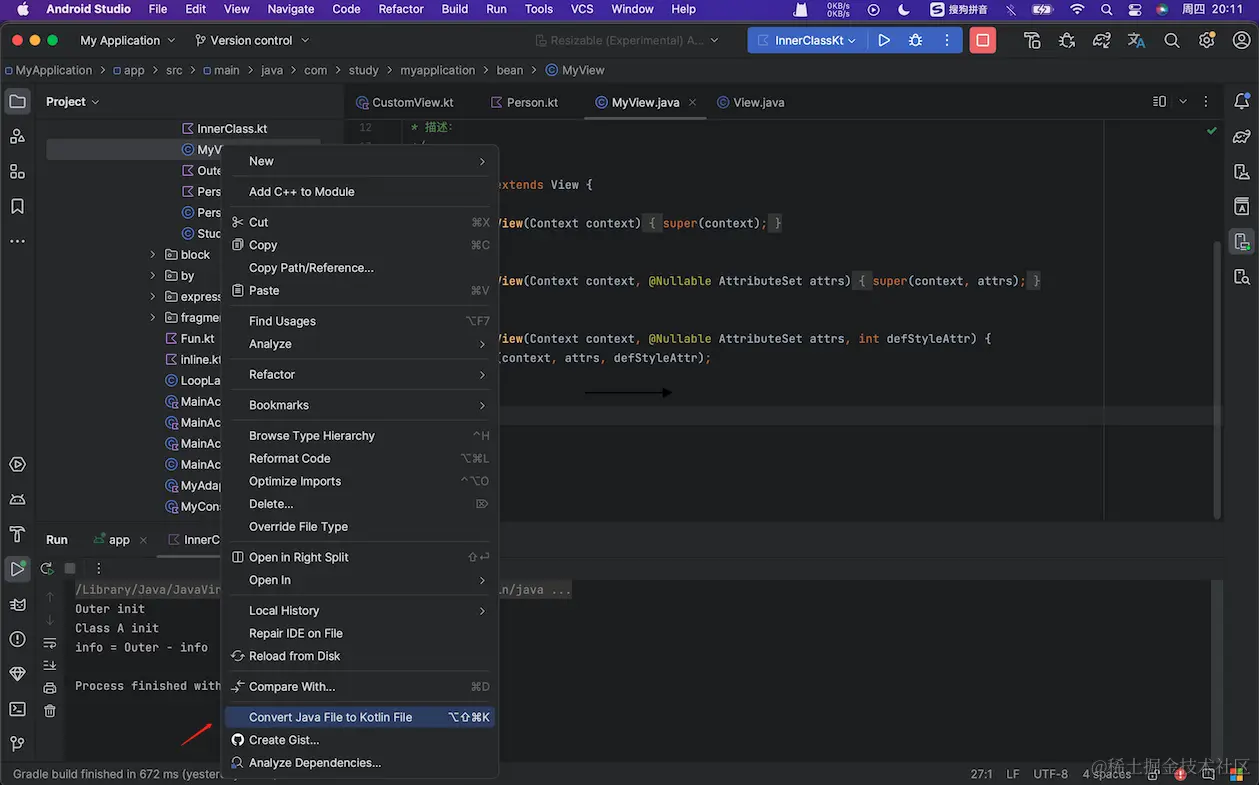Sync Project with Gradle Files icon
The width and height of the screenshot is (1259, 785).
click(1101, 40)
